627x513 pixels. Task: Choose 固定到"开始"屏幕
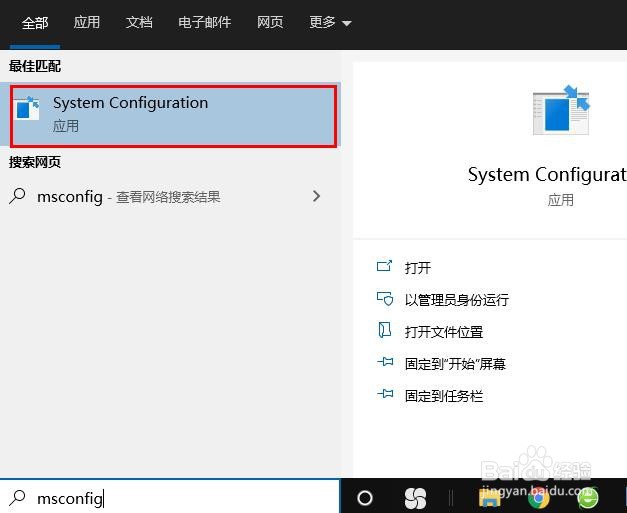(455, 364)
